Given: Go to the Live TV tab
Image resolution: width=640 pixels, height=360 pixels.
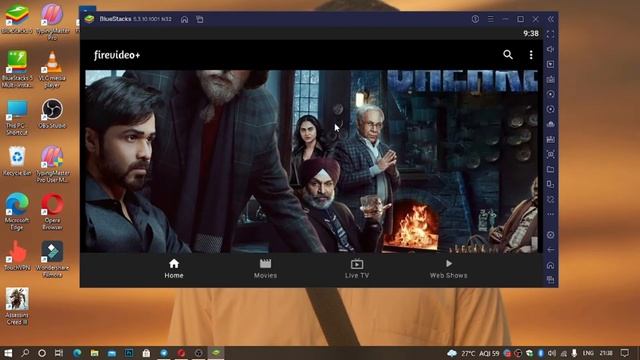Looking at the screenshot, I should (x=357, y=269).
